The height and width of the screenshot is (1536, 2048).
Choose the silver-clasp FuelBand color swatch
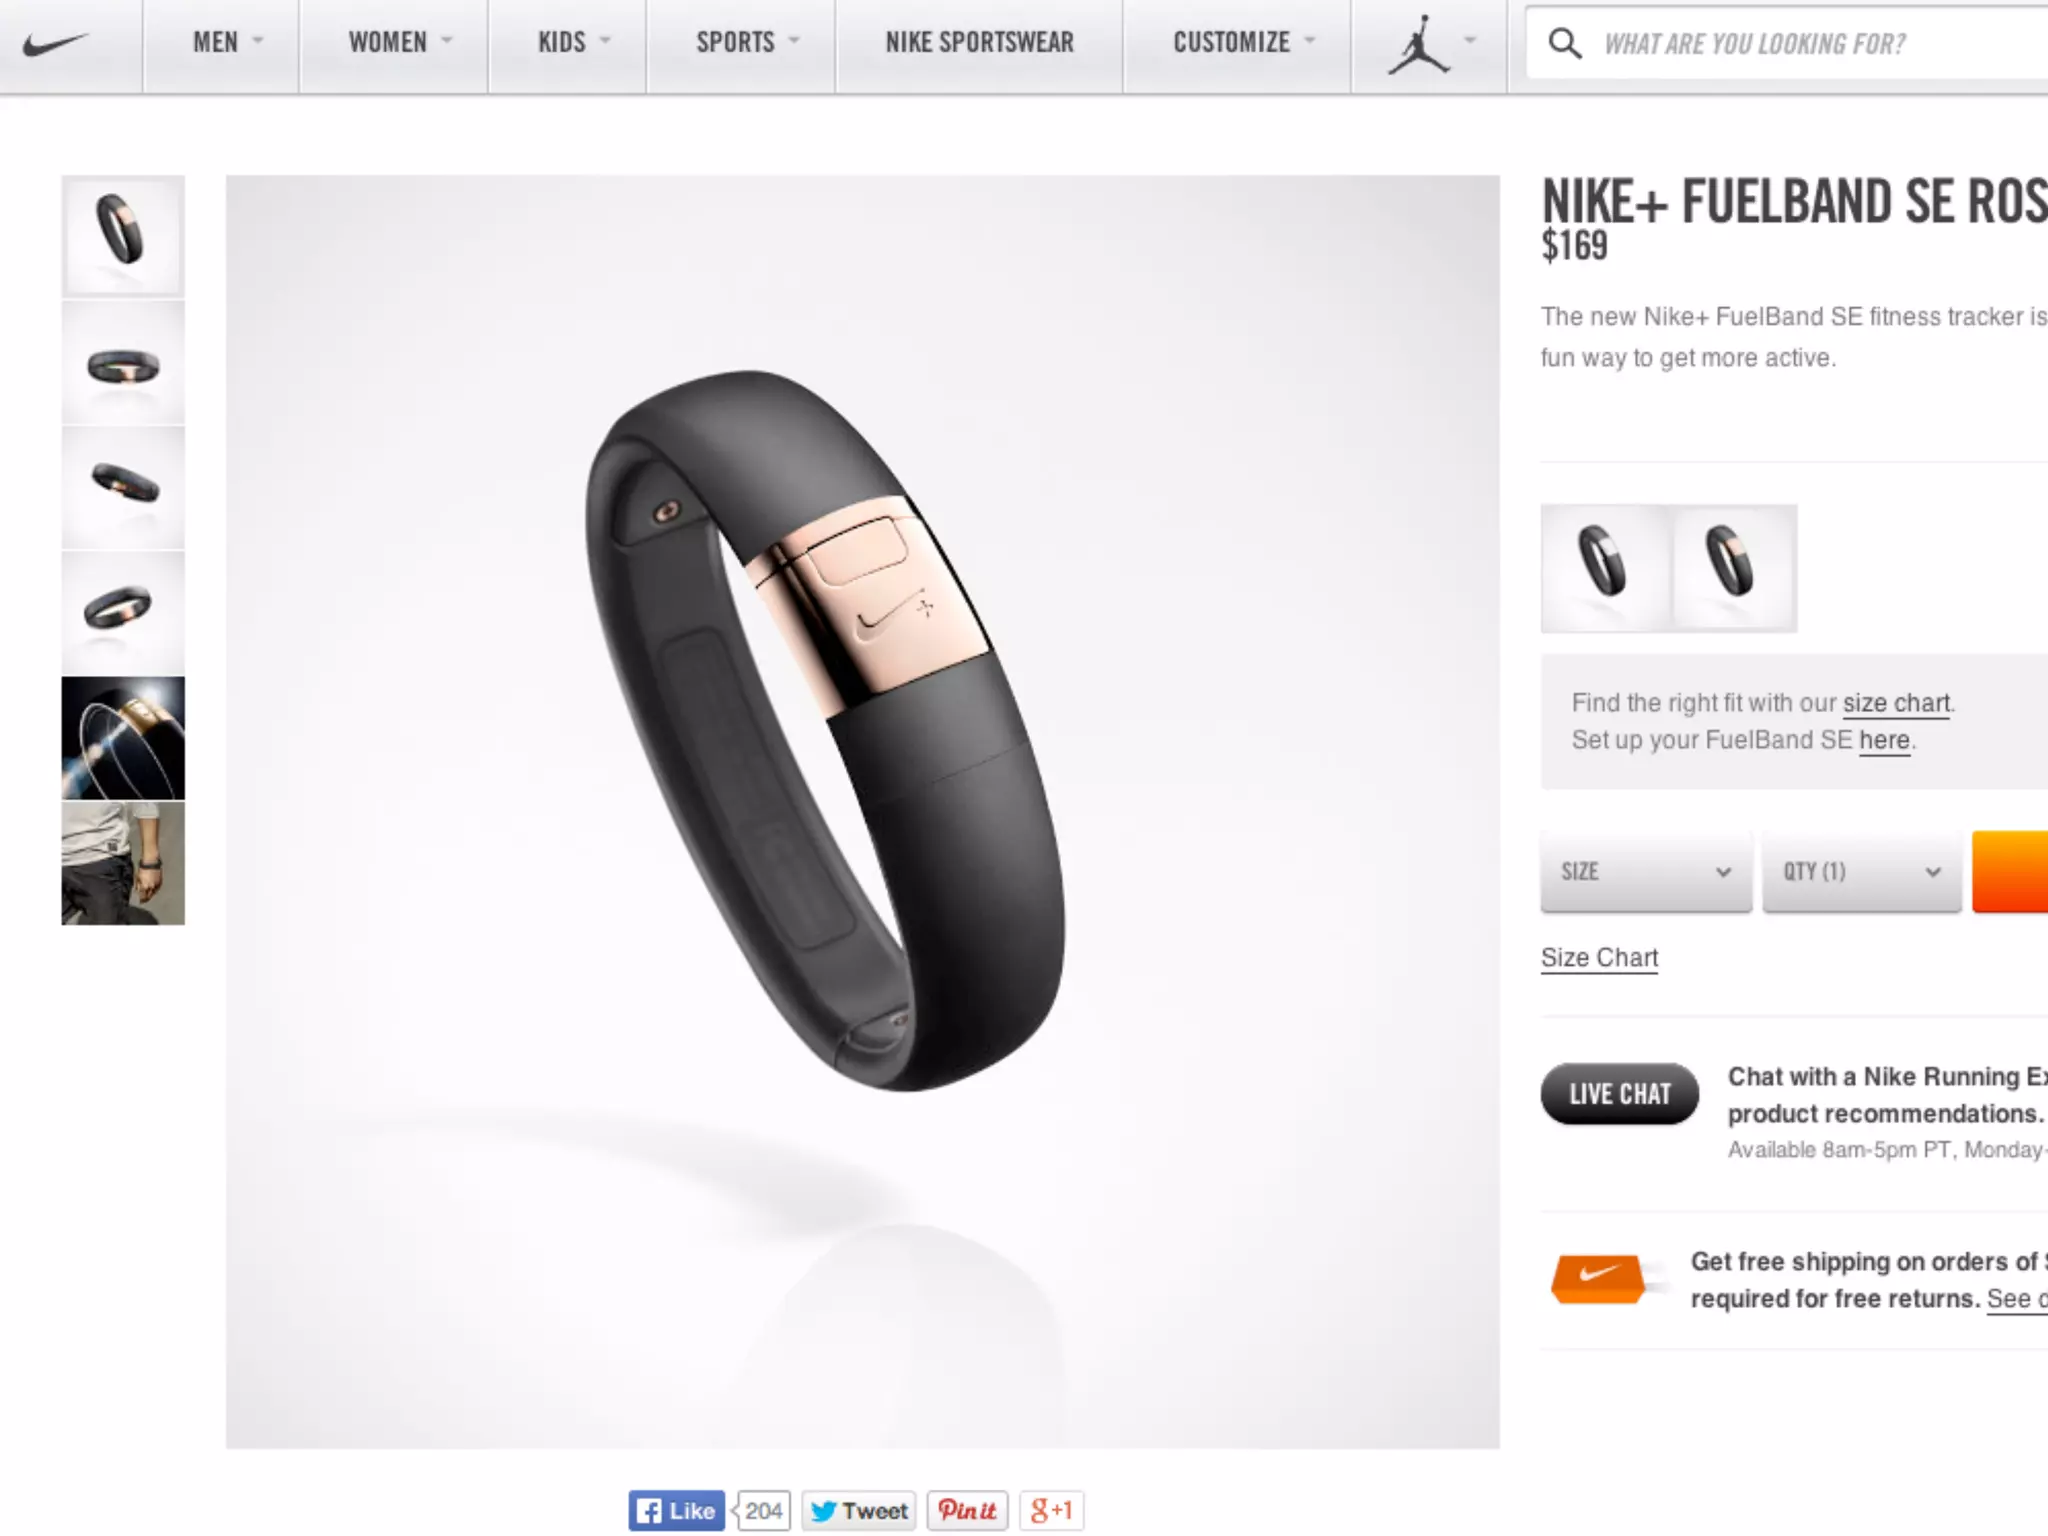(1605, 567)
